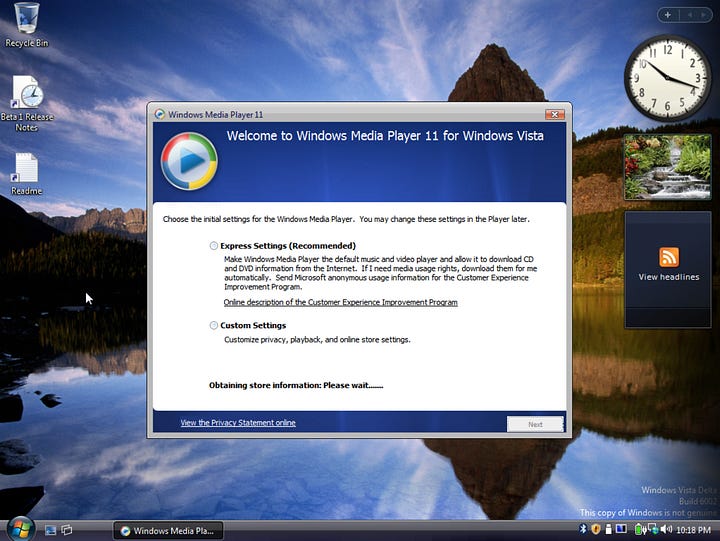The width and height of the screenshot is (720, 541).
Task: Click the Welcome to Windows Media Player 11 heading
Action: pos(385,136)
